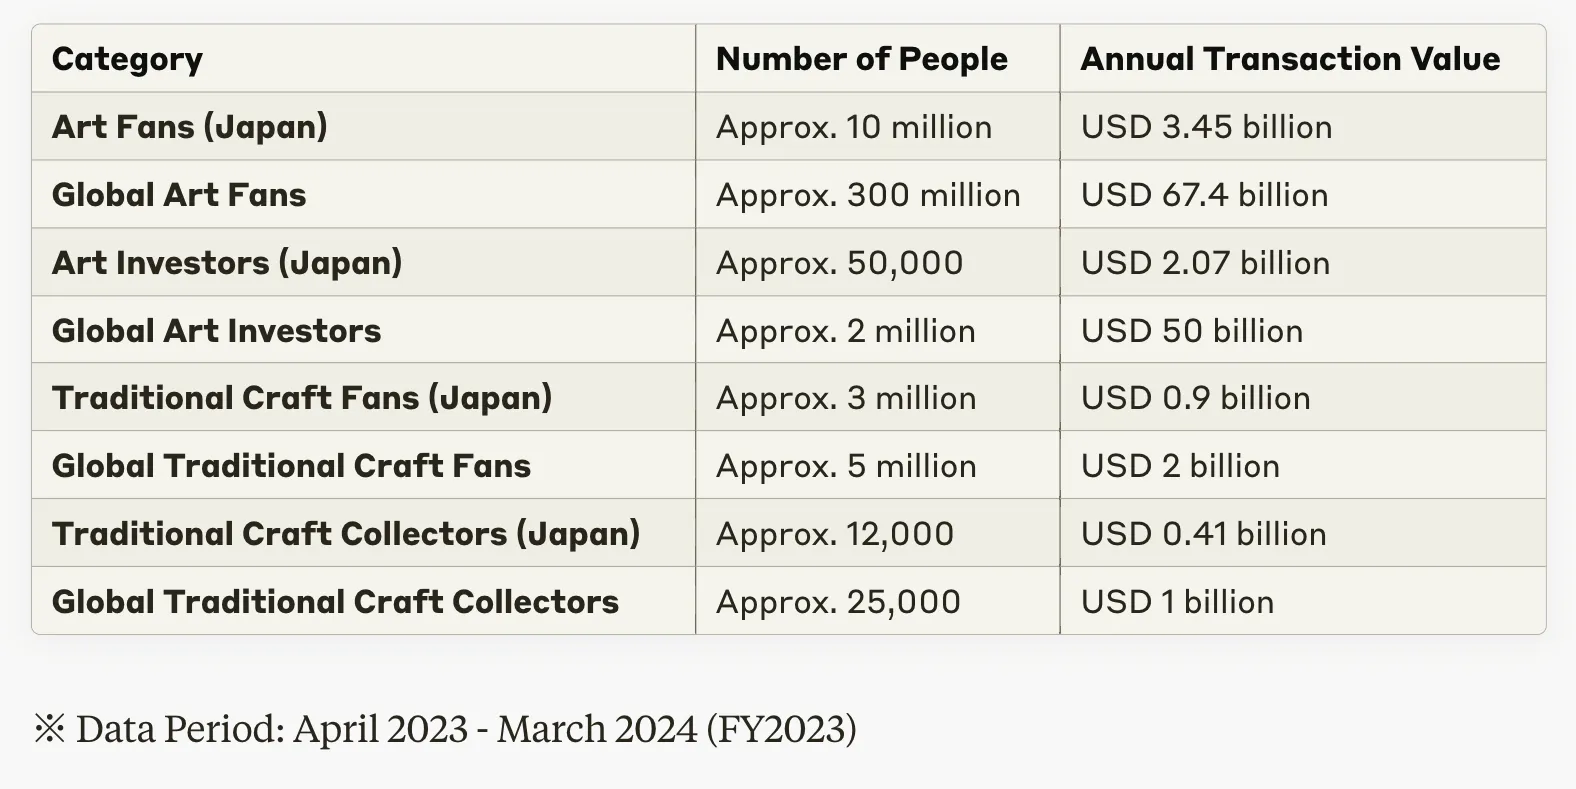Select the USD 67.4 billion value
This screenshot has width=1576, height=789.
pos(1204,195)
